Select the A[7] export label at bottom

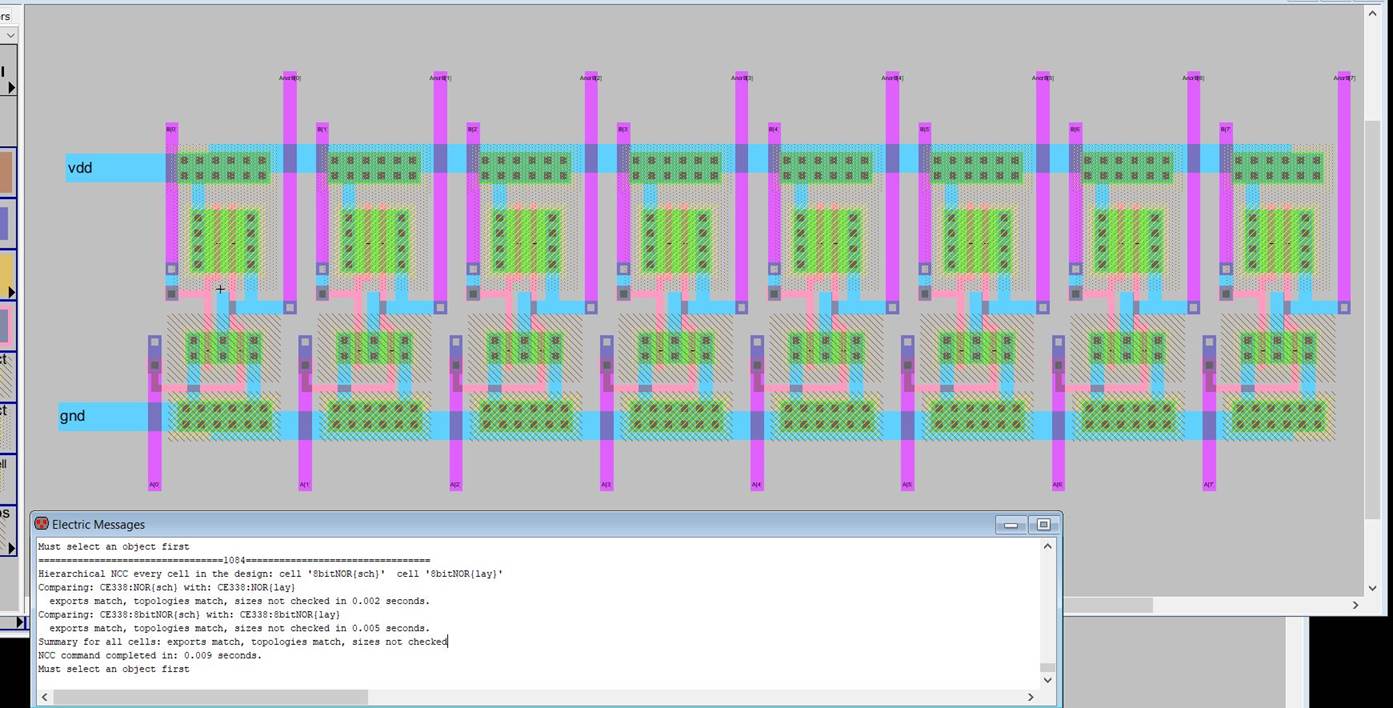click(1209, 485)
